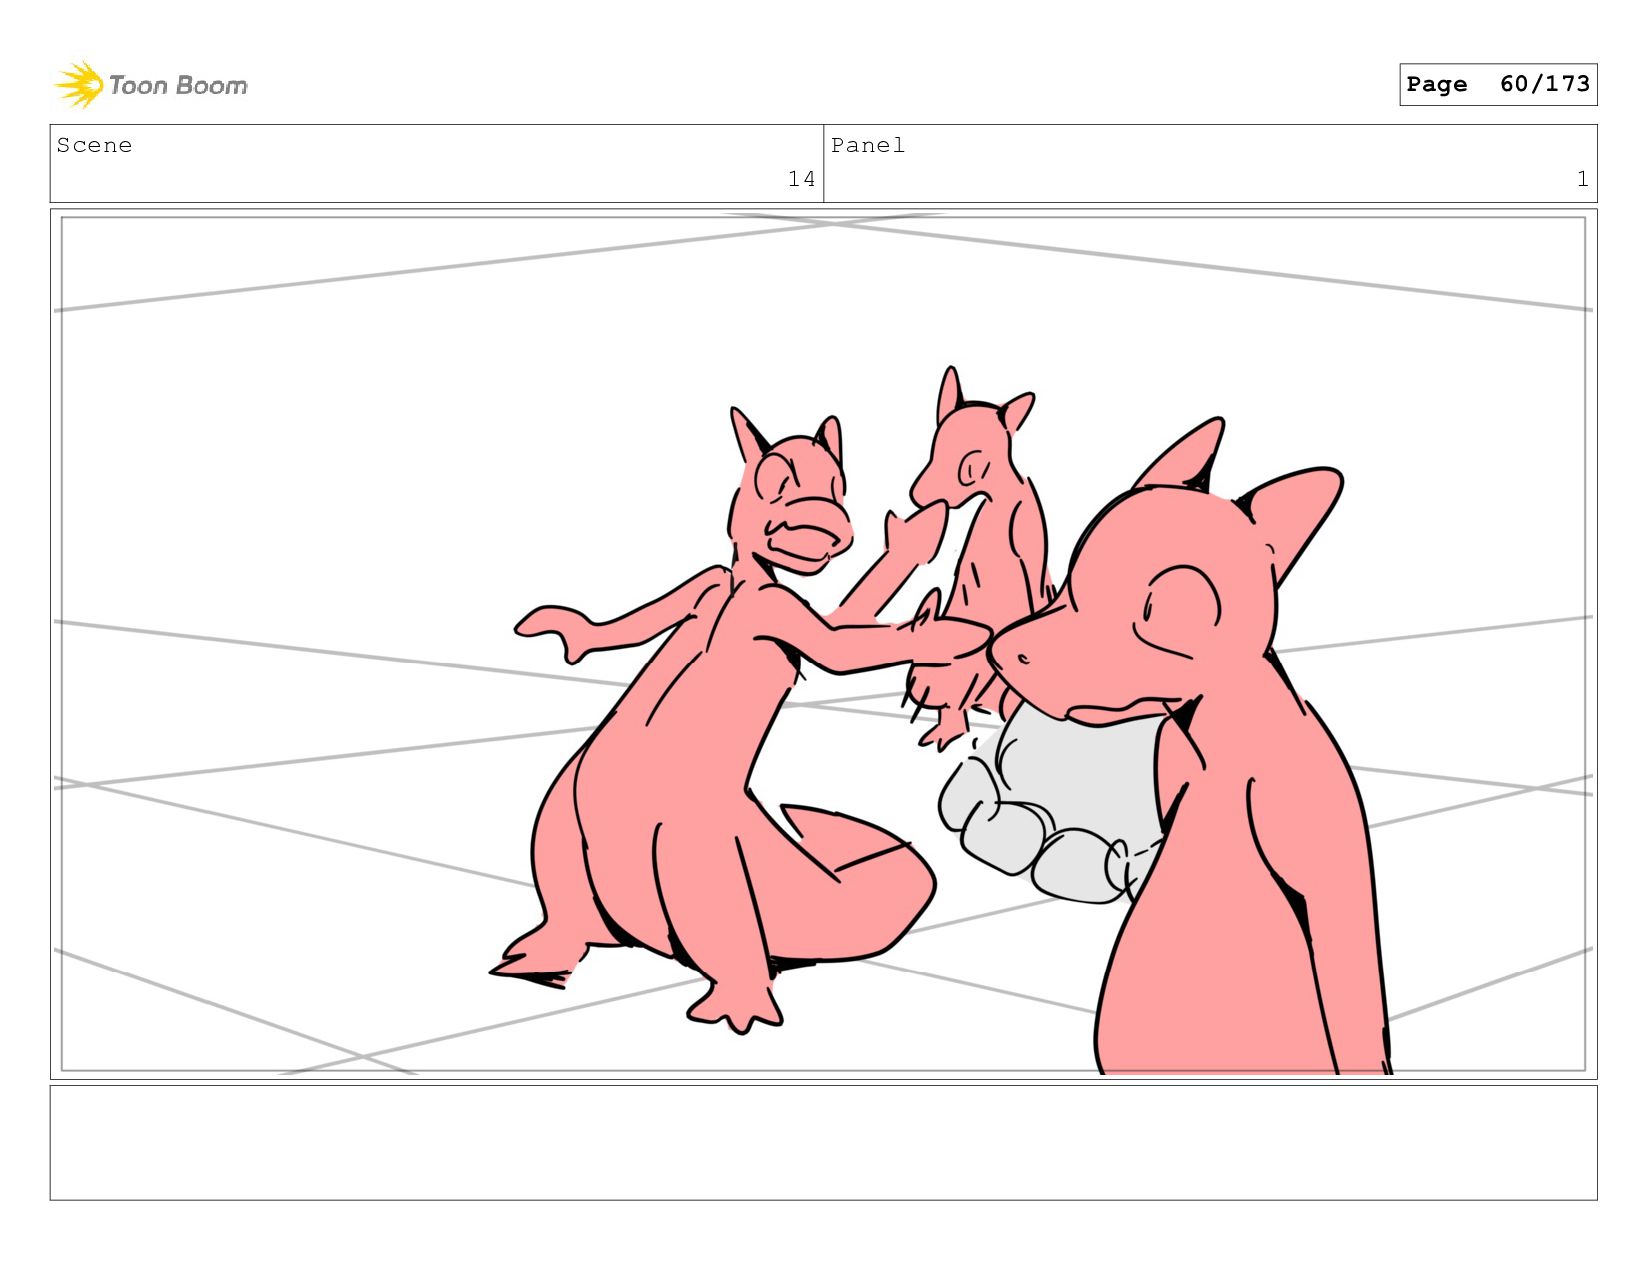The image size is (1650, 1275).
Task: Select the storyboard drawing panel
Action: click(x=824, y=644)
